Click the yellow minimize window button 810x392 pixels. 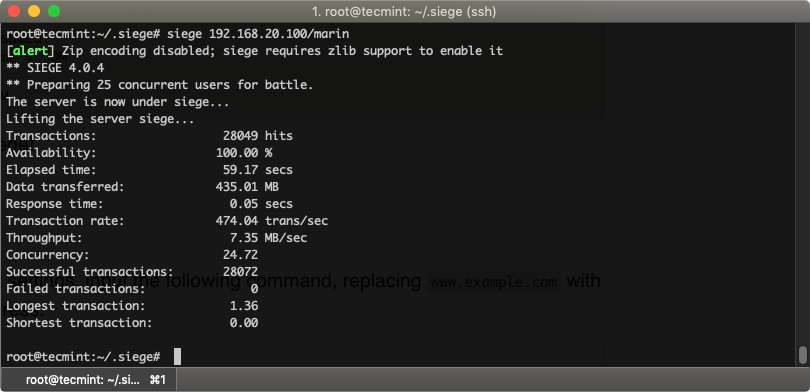34,11
